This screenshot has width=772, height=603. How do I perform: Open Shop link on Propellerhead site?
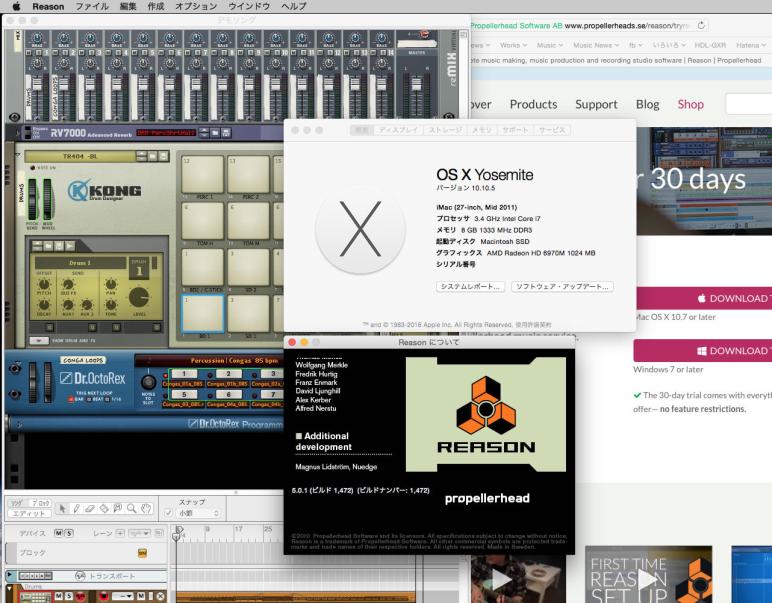pos(690,104)
